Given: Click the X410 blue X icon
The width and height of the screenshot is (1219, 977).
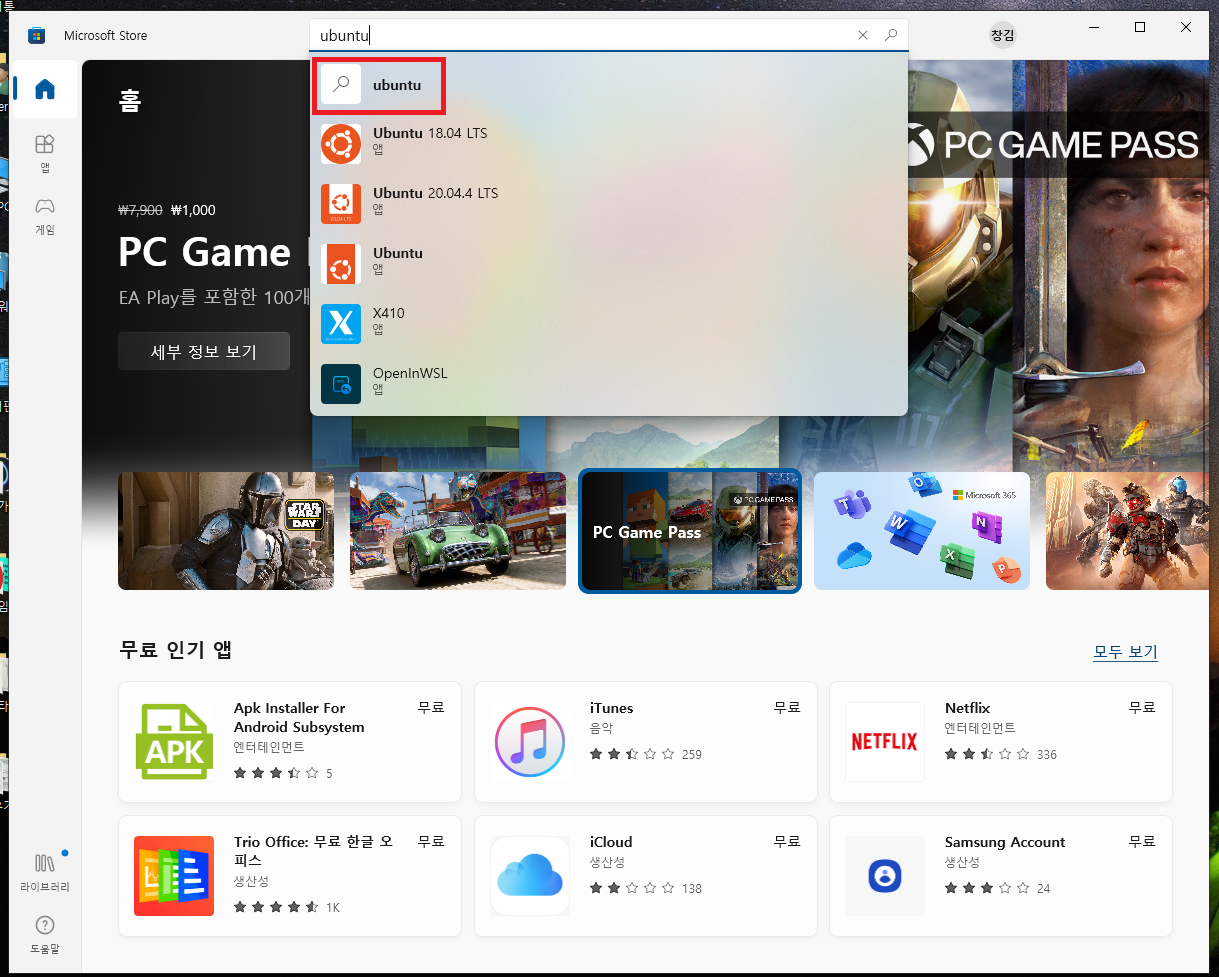Looking at the screenshot, I should [341, 324].
